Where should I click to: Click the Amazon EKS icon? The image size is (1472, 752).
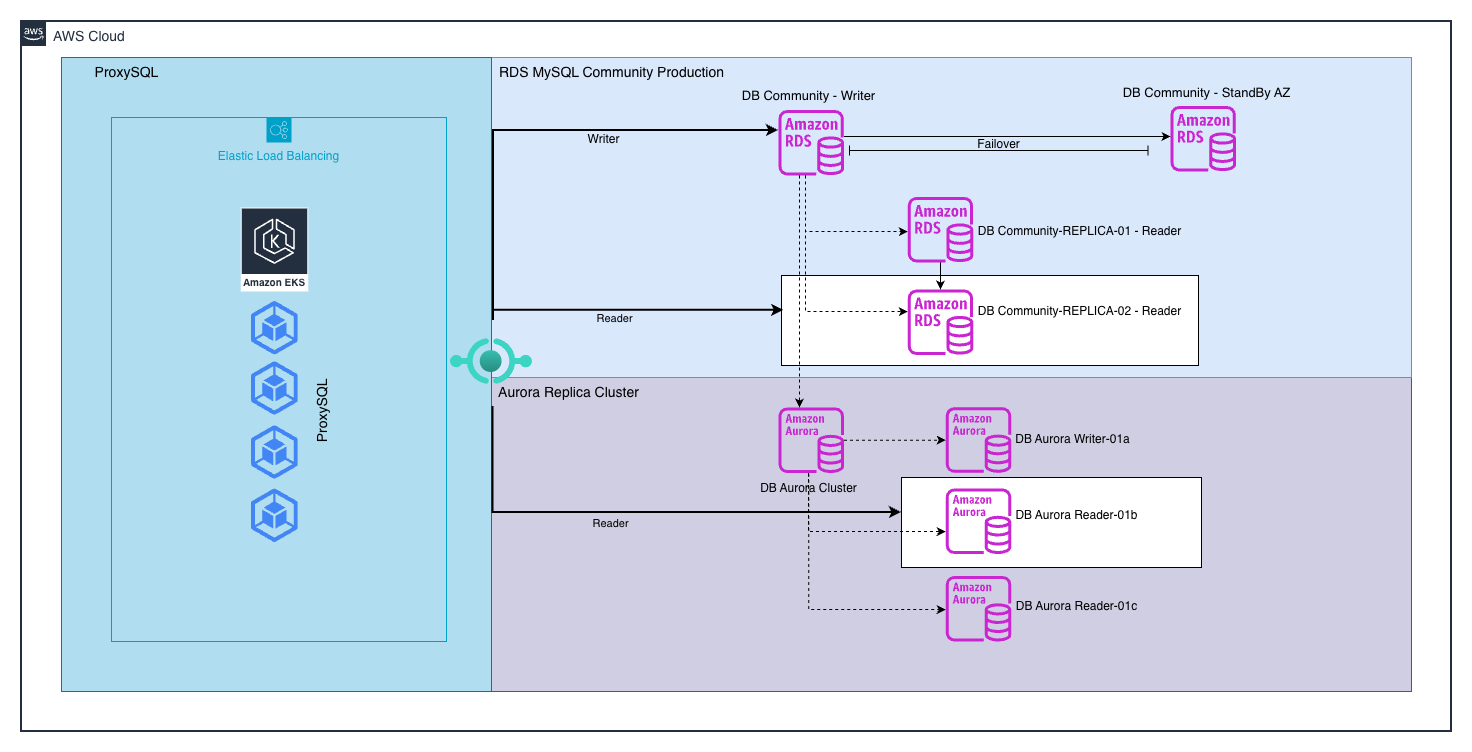[274, 250]
